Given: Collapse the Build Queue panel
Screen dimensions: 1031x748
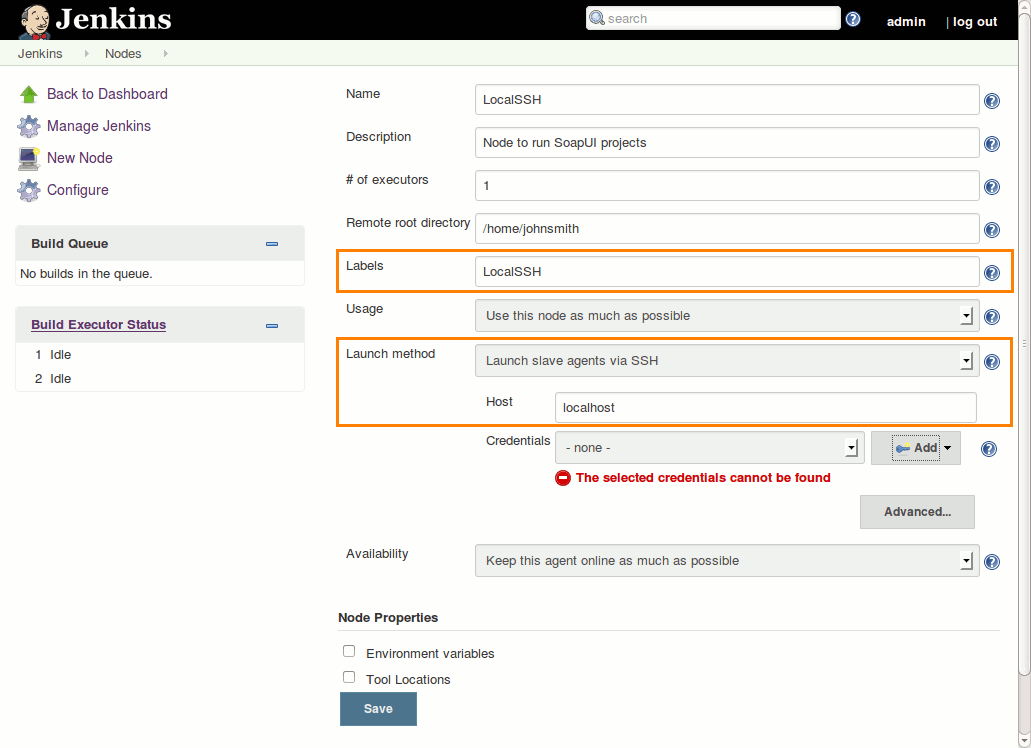Looking at the screenshot, I should click(272, 243).
